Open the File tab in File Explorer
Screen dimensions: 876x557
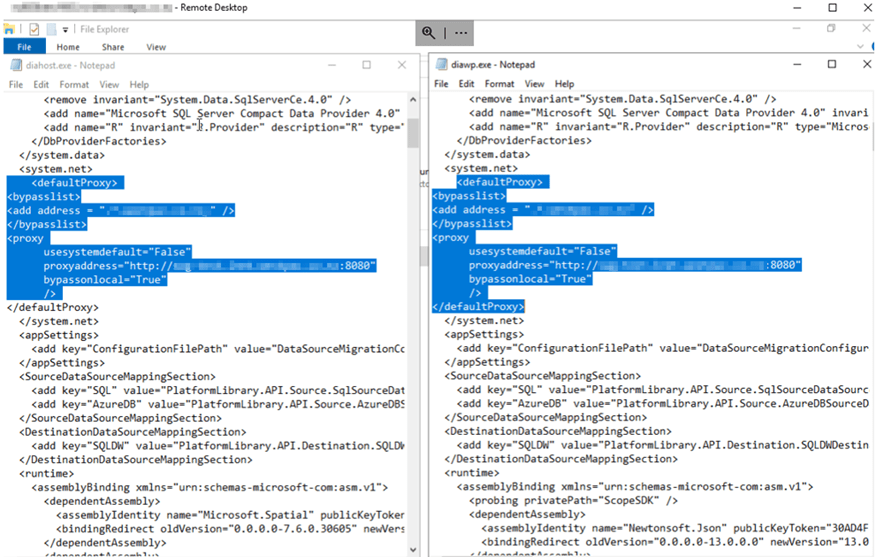(24, 47)
